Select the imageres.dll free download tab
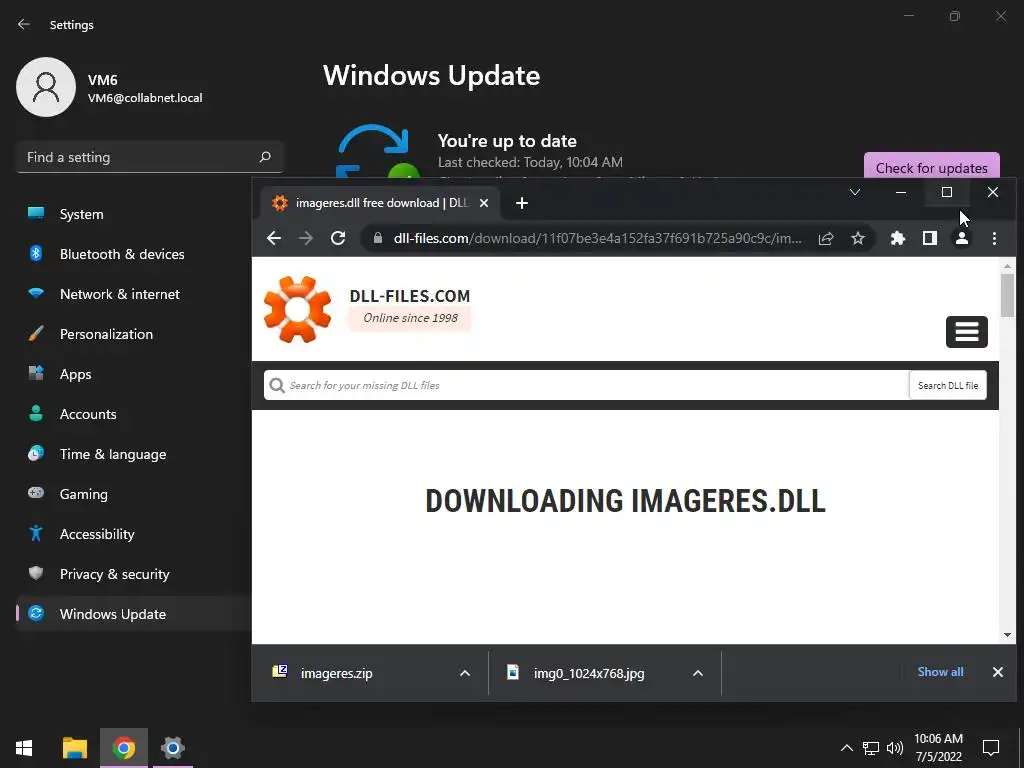The height and width of the screenshot is (768, 1024). (x=380, y=203)
